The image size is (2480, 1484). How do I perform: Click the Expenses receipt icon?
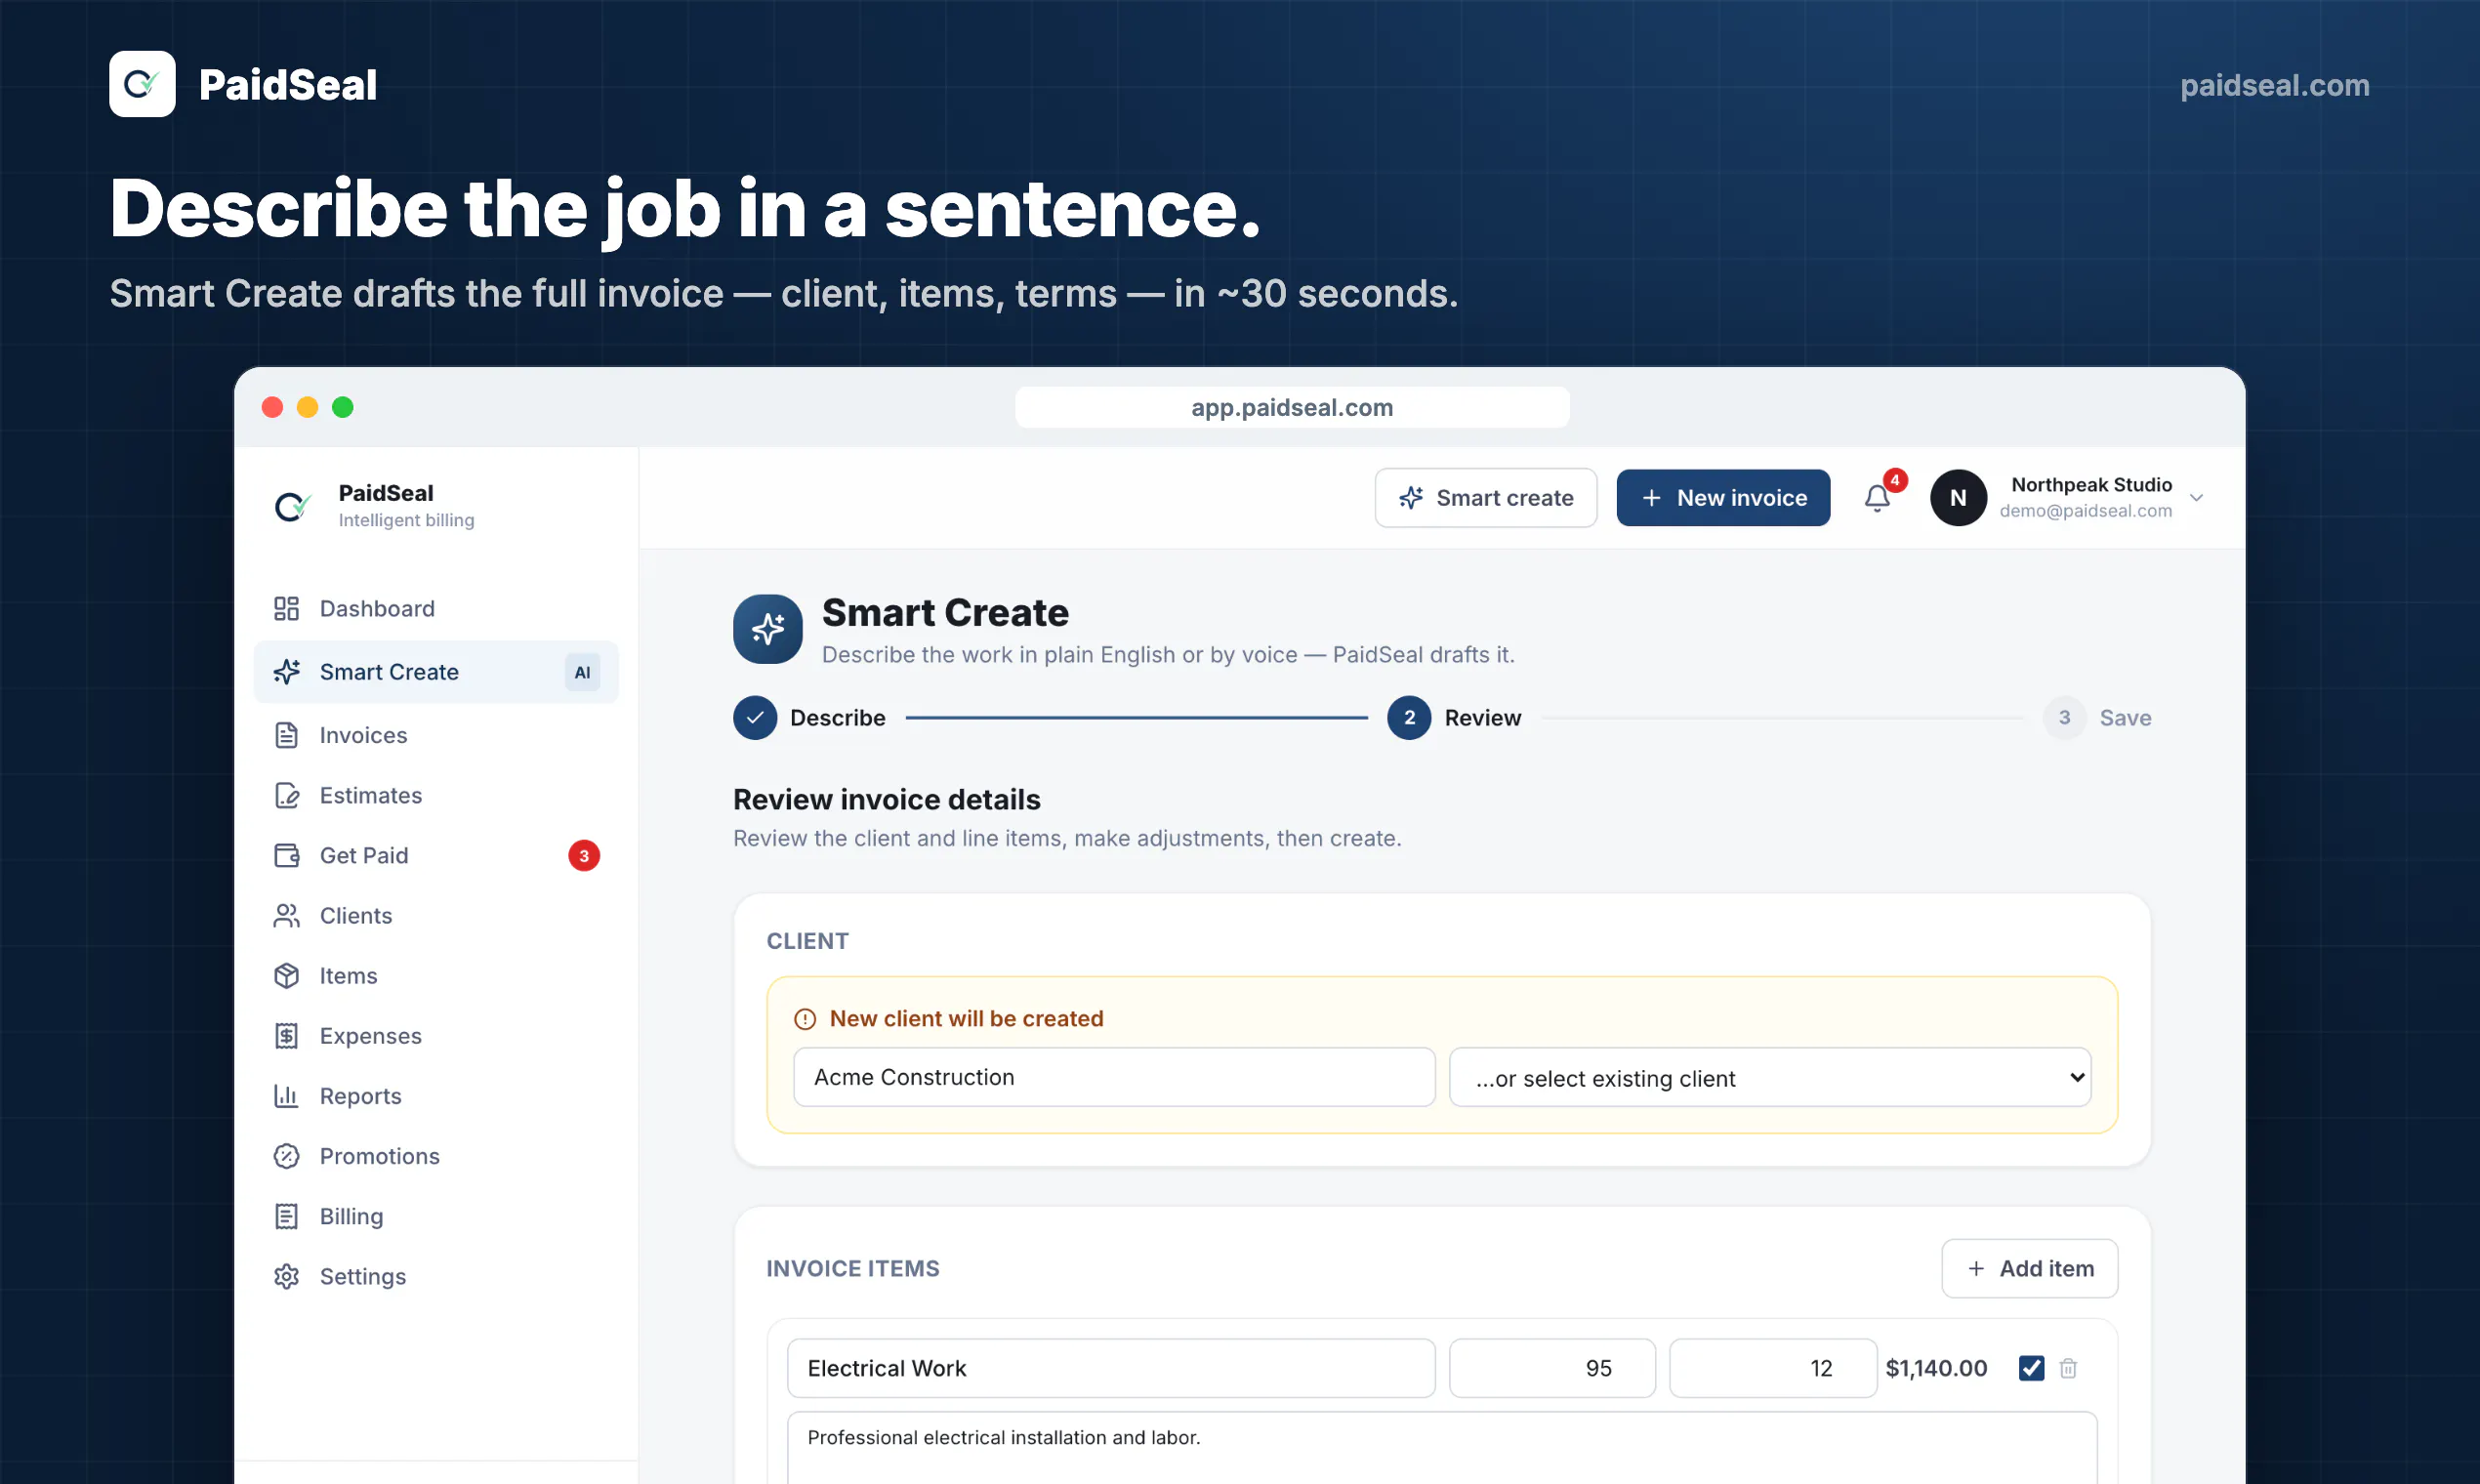coord(287,1035)
